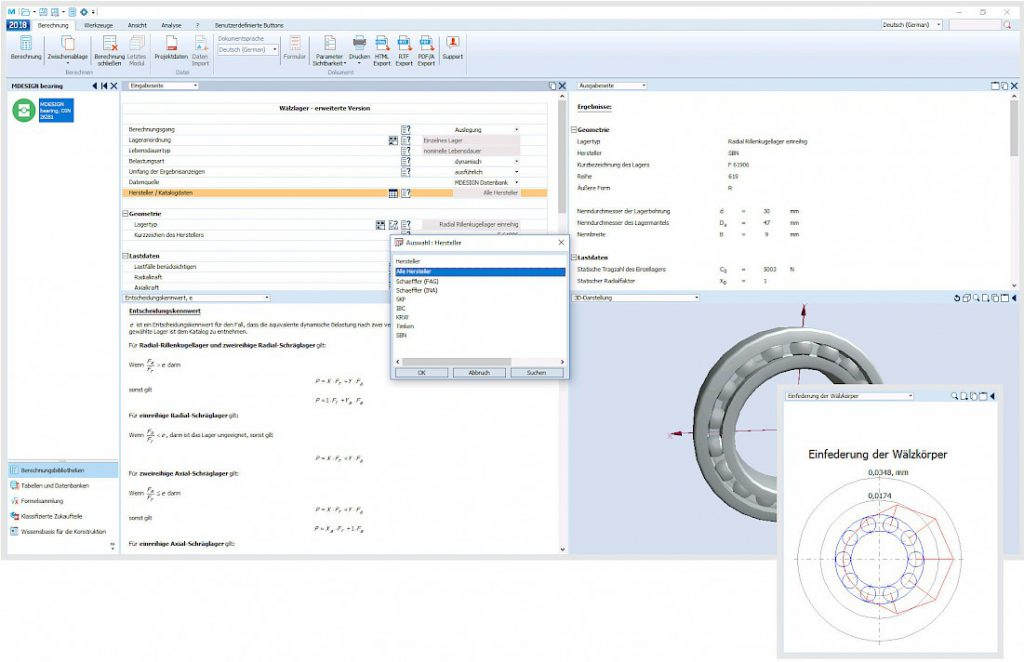This screenshot has height=662, width=1024.
Task: Click the Drucken printer icon
Action: click(359, 44)
